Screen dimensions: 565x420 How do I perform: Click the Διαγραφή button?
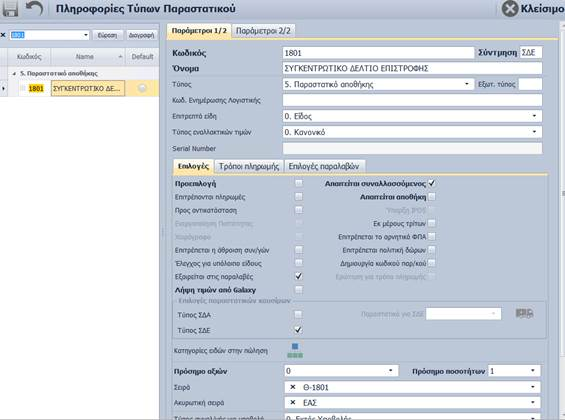(x=141, y=35)
